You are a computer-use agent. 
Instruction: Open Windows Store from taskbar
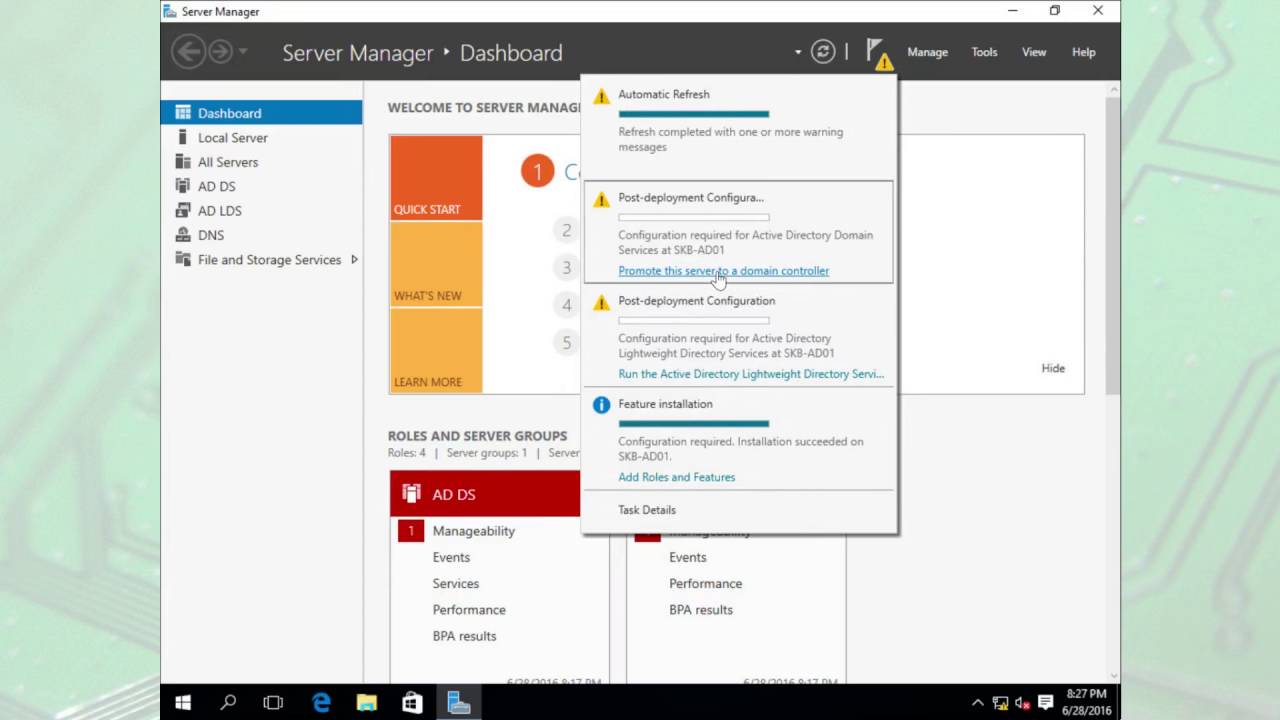(412, 703)
